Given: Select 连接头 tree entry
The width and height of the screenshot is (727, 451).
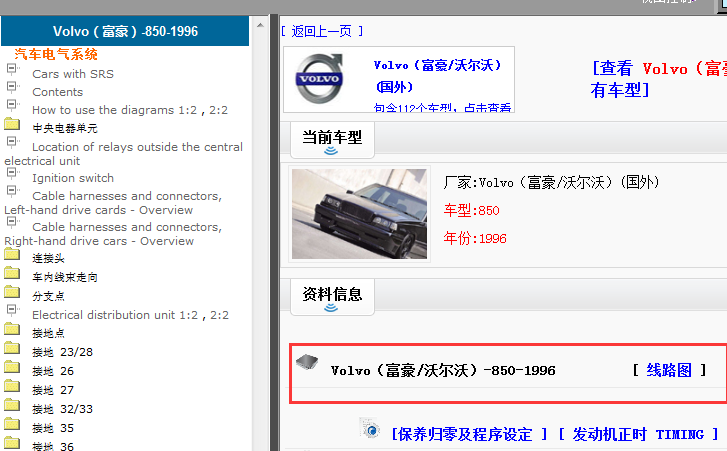Looking at the screenshot, I should click(x=48, y=259).
